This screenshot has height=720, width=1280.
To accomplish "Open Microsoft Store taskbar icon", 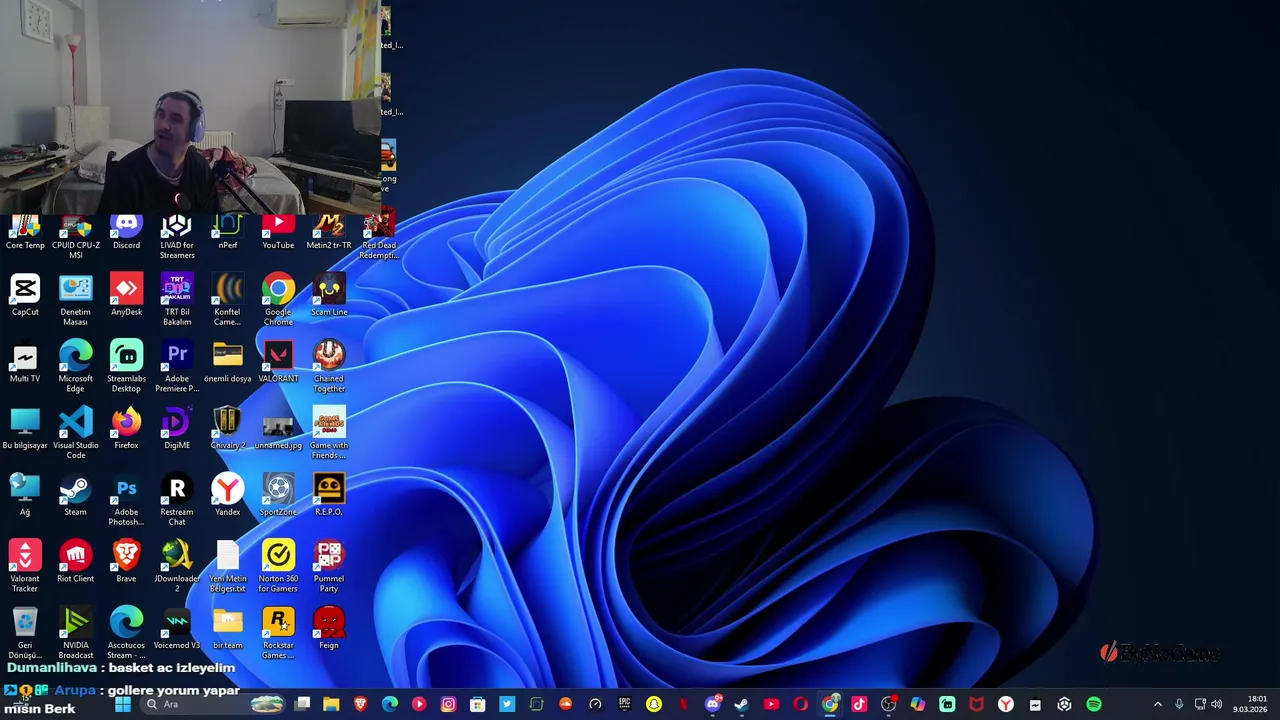I will click(x=477, y=704).
